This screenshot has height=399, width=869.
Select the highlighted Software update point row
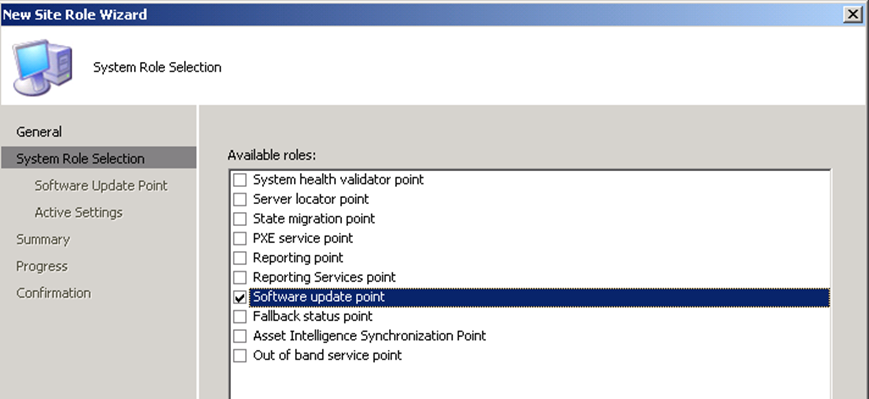(539, 297)
